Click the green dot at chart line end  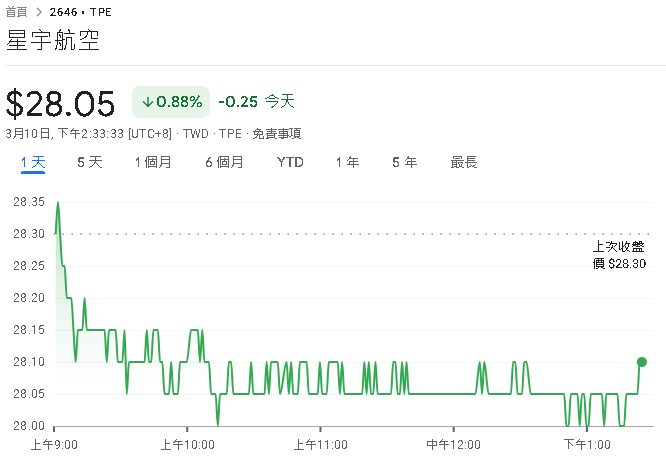[642, 362]
